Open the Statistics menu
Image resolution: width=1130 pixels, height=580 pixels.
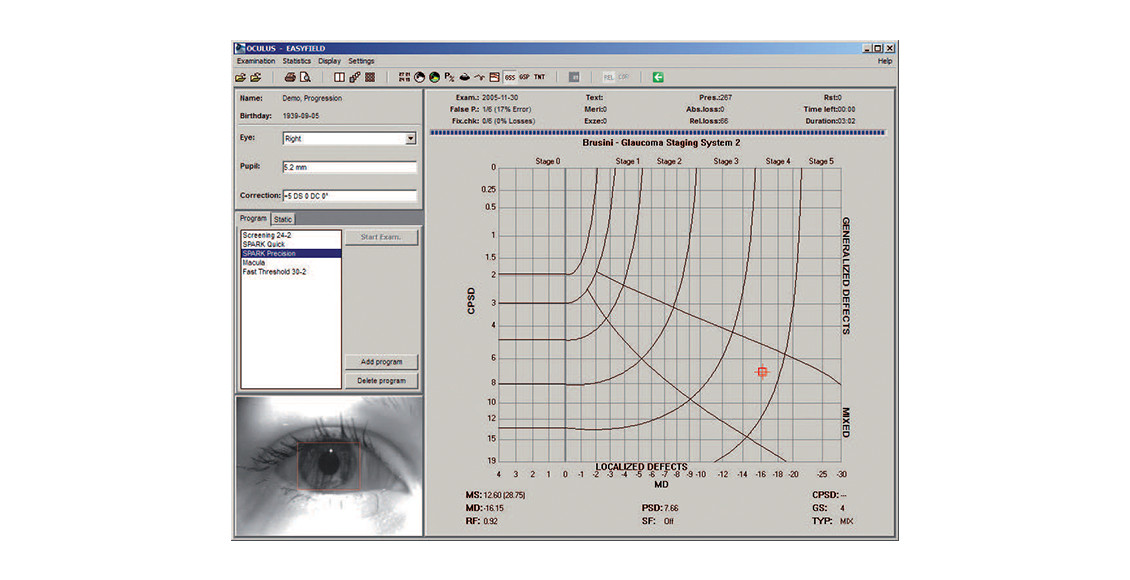[297, 61]
